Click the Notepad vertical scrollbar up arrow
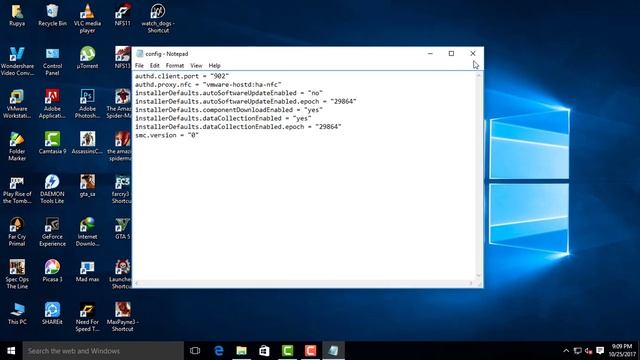This screenshot has width=640, height=360. tap(479, 76)
